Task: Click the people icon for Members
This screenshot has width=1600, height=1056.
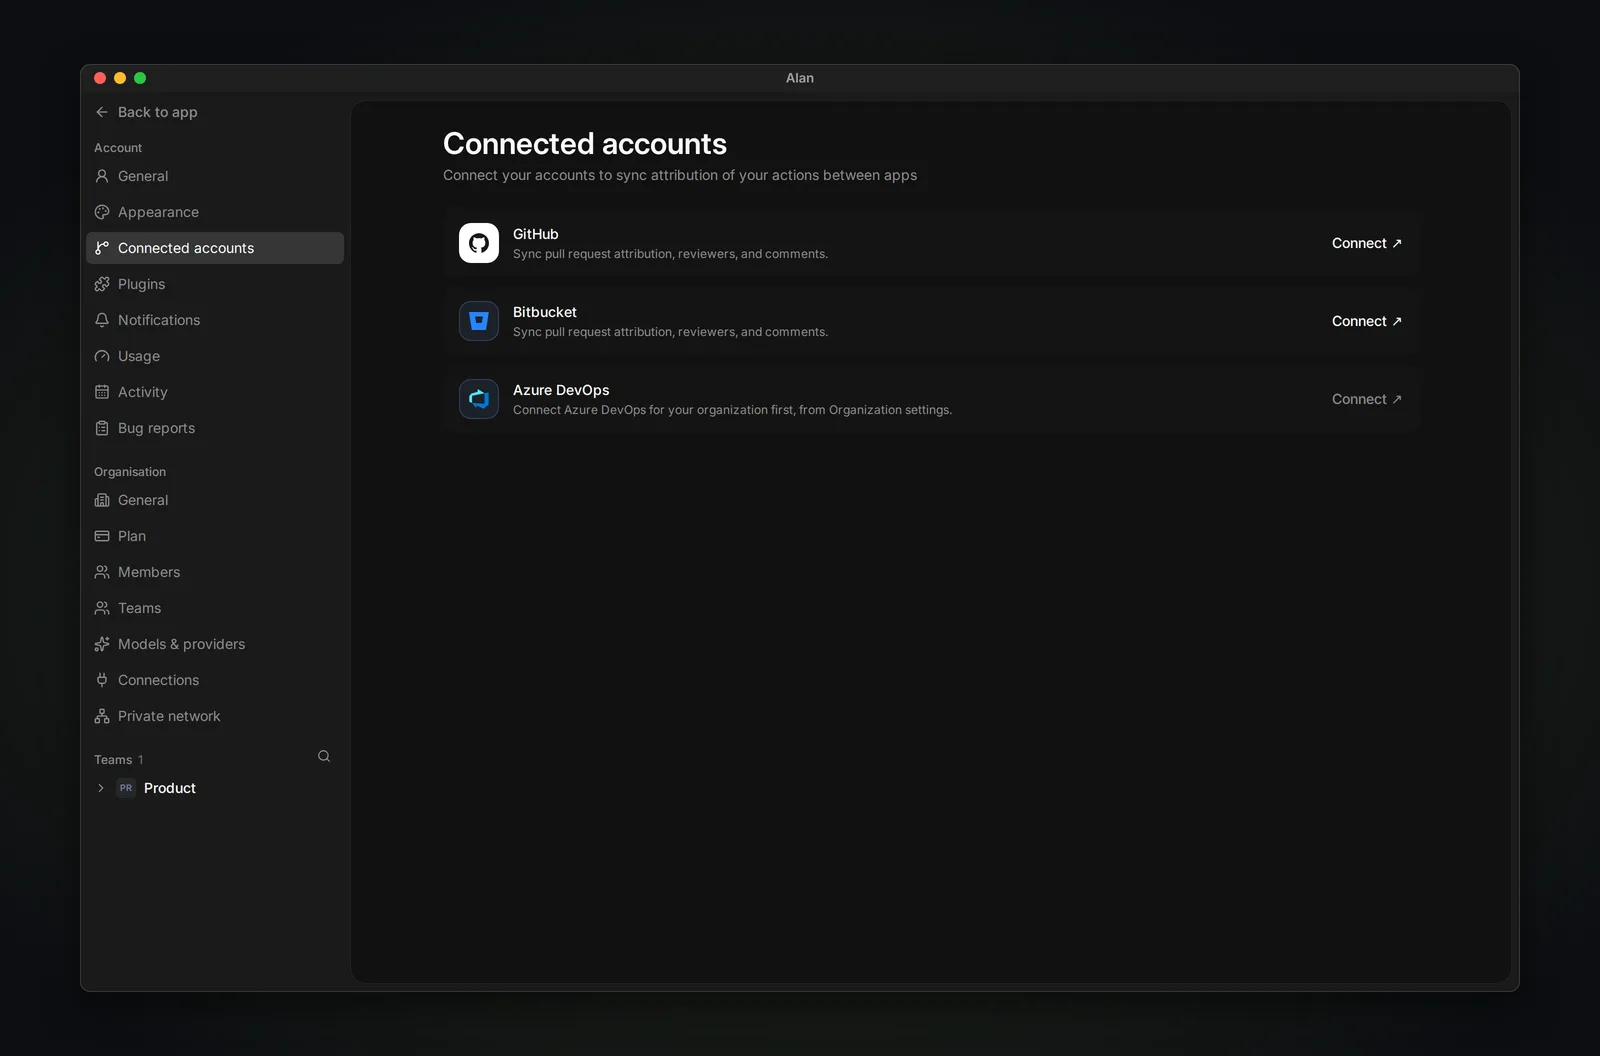Action: coord(102,572)
